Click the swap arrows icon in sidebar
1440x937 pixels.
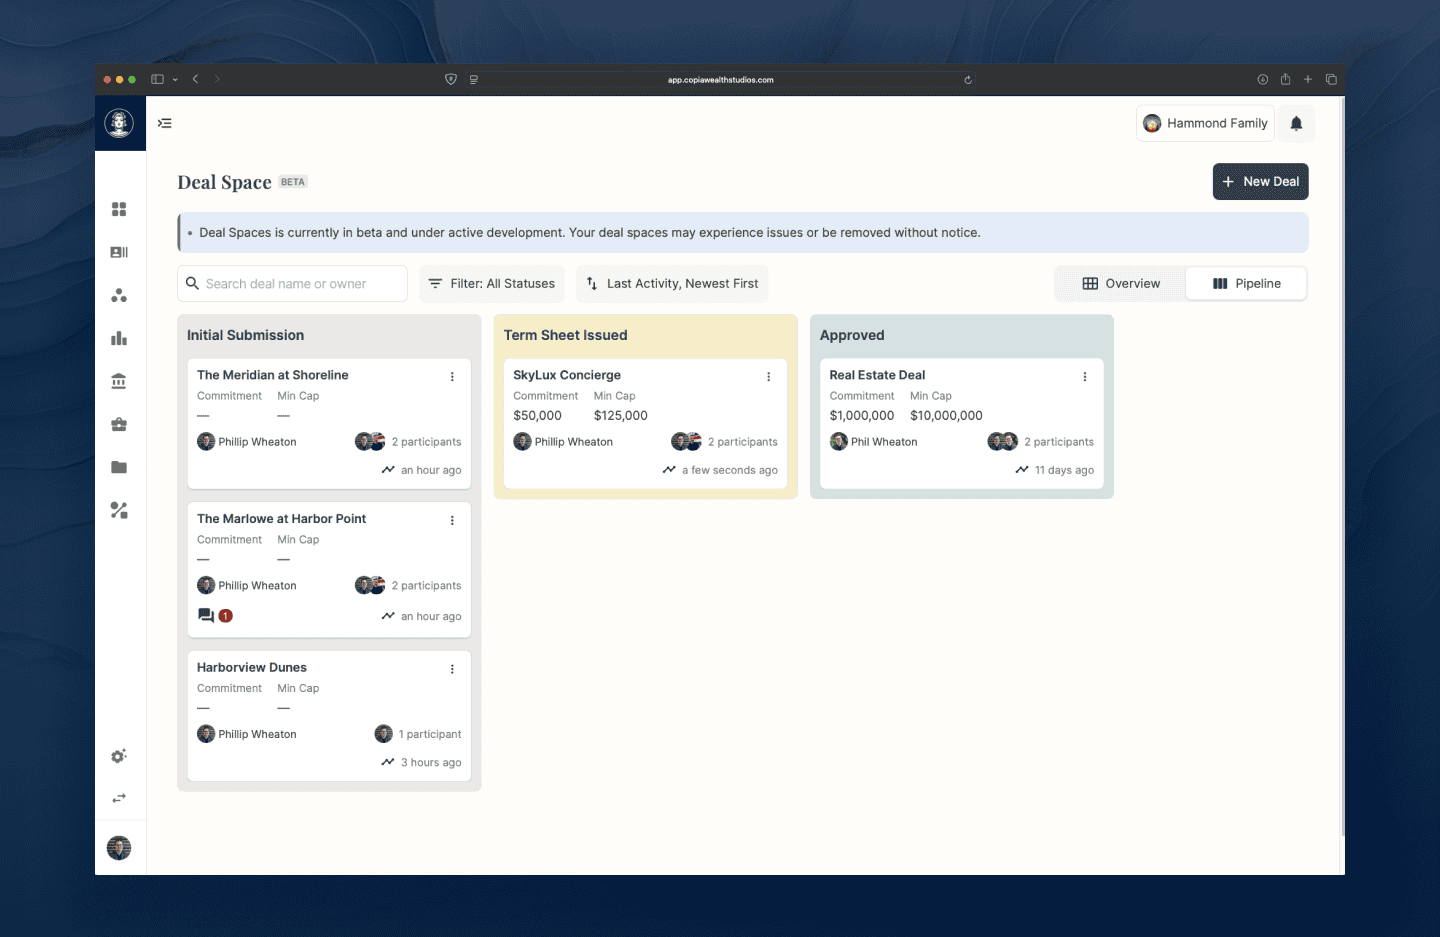coord(119,798)
